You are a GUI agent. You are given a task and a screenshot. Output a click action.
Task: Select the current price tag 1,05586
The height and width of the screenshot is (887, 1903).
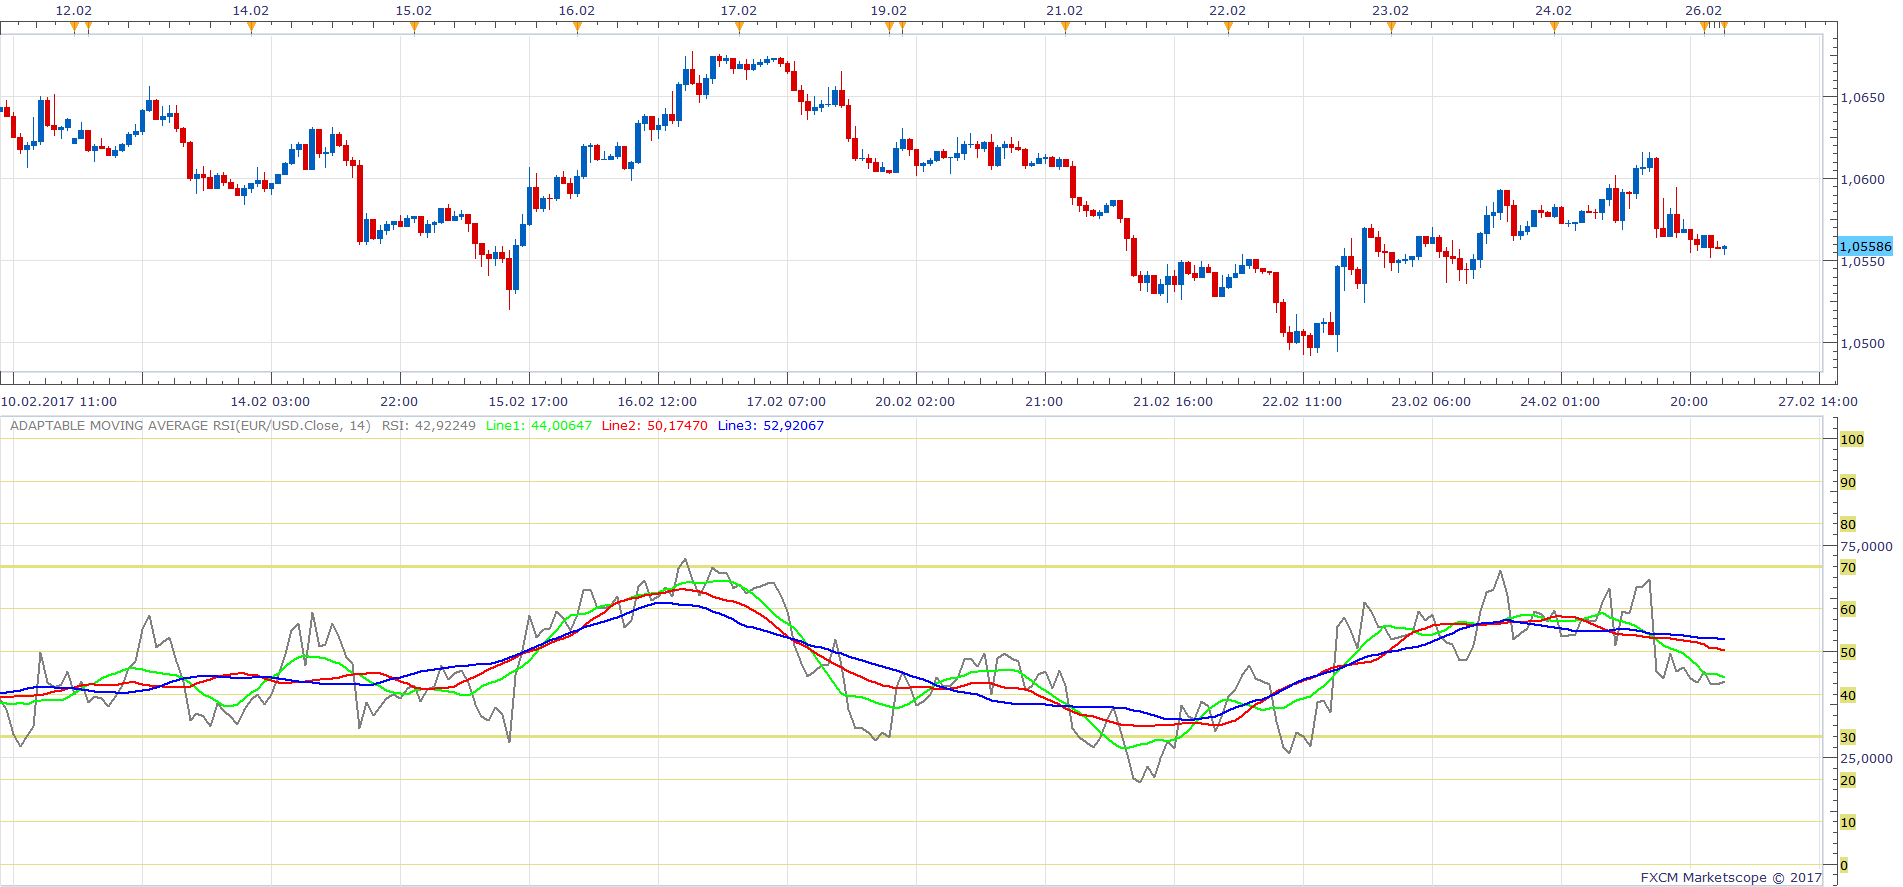click(x=1865, y=246)
